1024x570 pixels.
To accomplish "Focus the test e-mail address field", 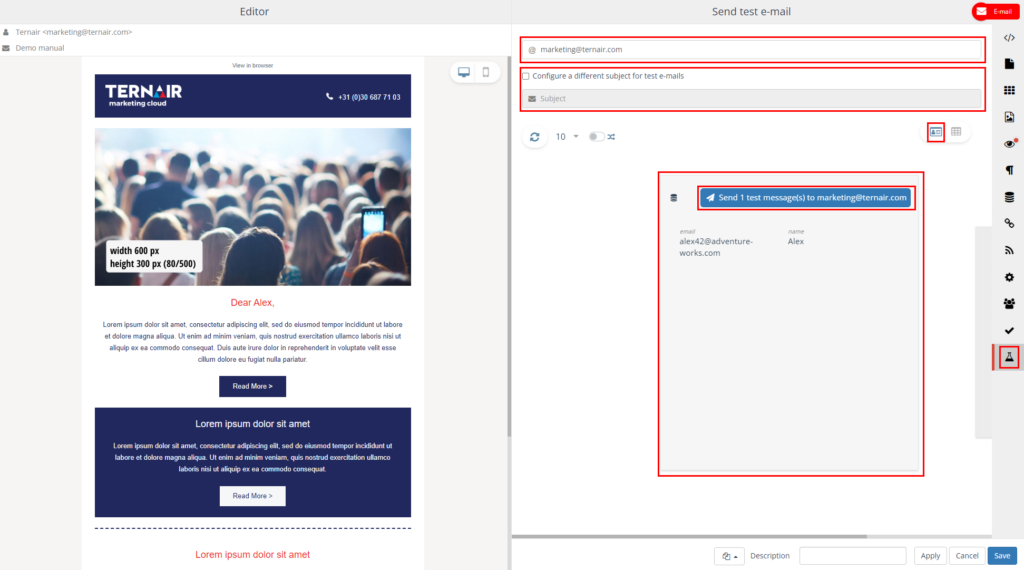I will [752, 50].
